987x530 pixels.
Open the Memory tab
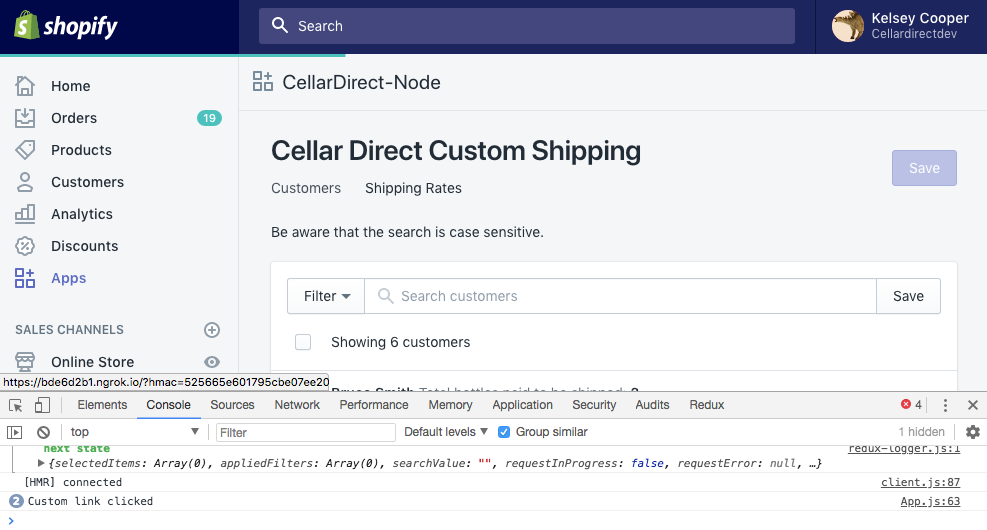coord(450,405)
